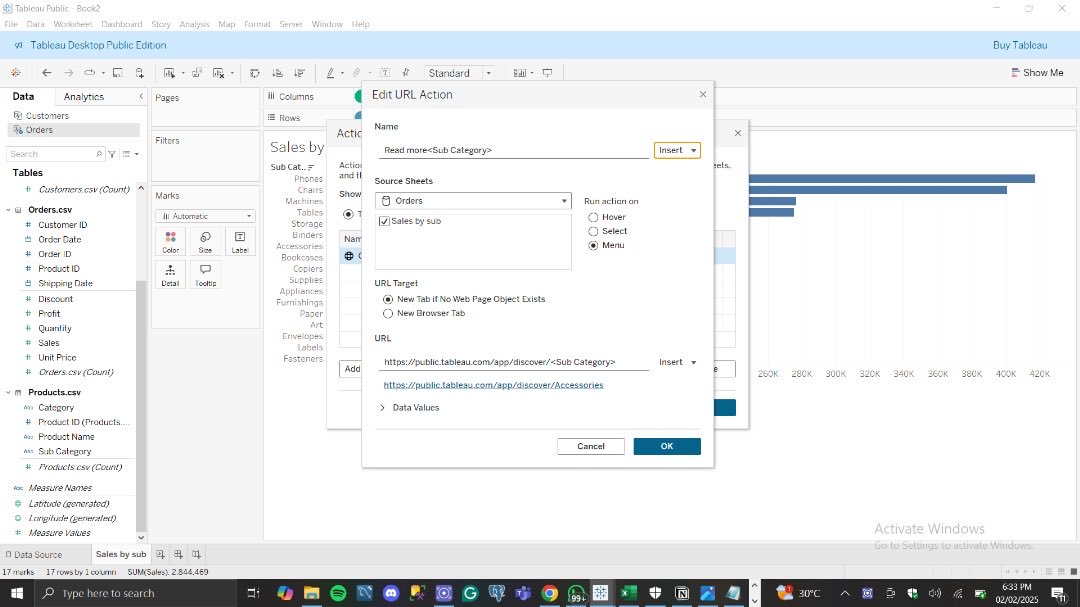Click the action Name input field
The height and width of the screenshot is (607, 1080).
pyautogui.click(x=514, y=150)
